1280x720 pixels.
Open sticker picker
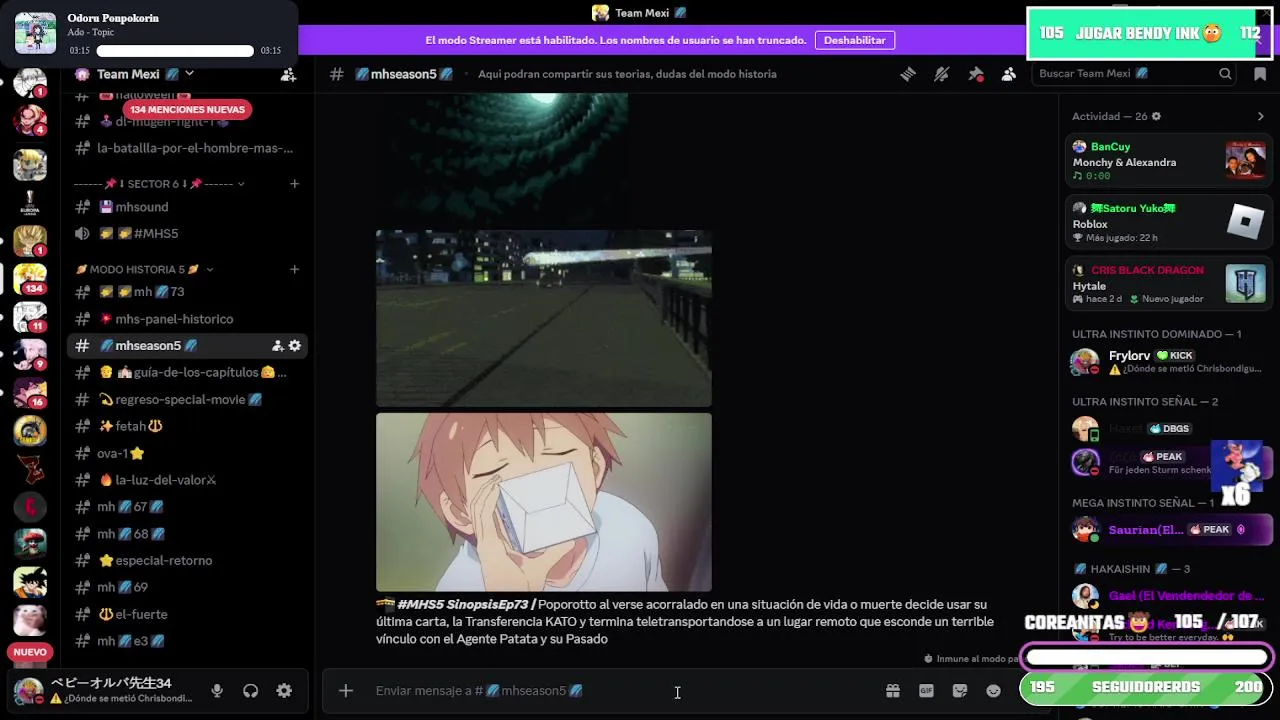[x=960, y=691]
